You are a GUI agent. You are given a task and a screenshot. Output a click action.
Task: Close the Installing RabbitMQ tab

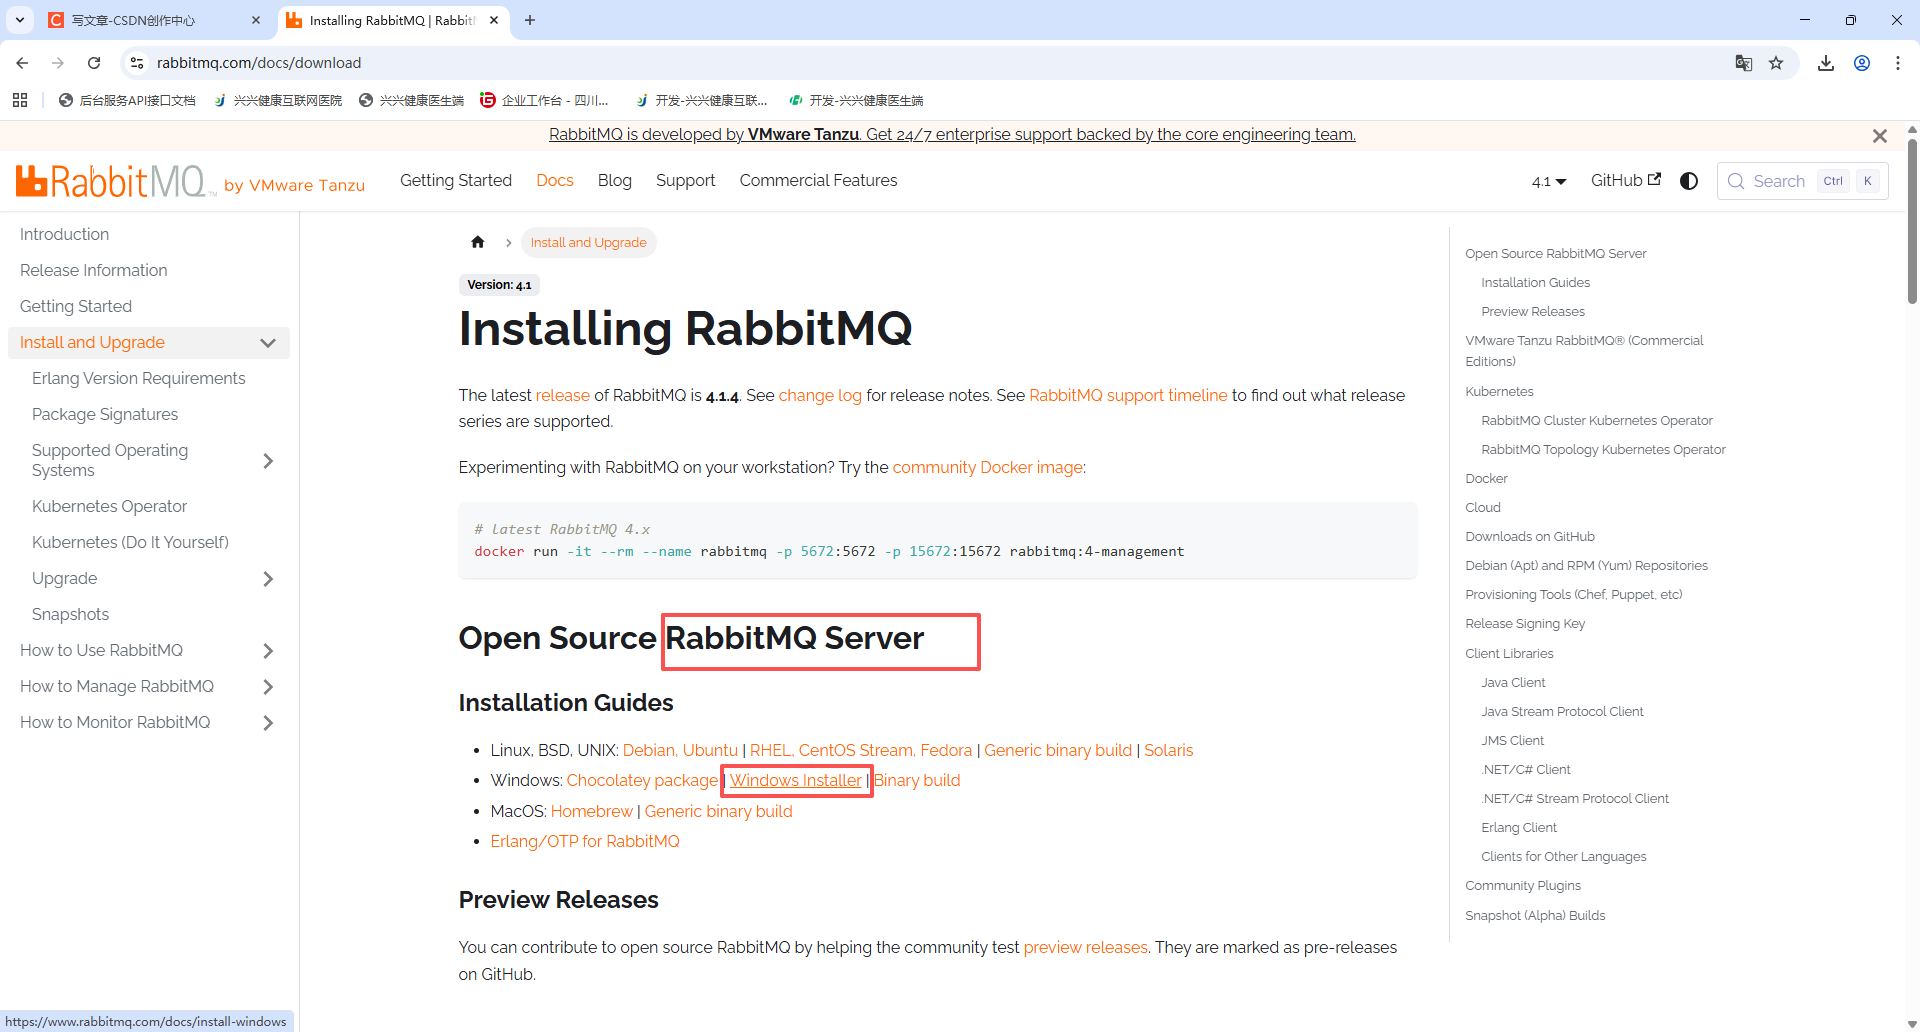click(494, 20)
